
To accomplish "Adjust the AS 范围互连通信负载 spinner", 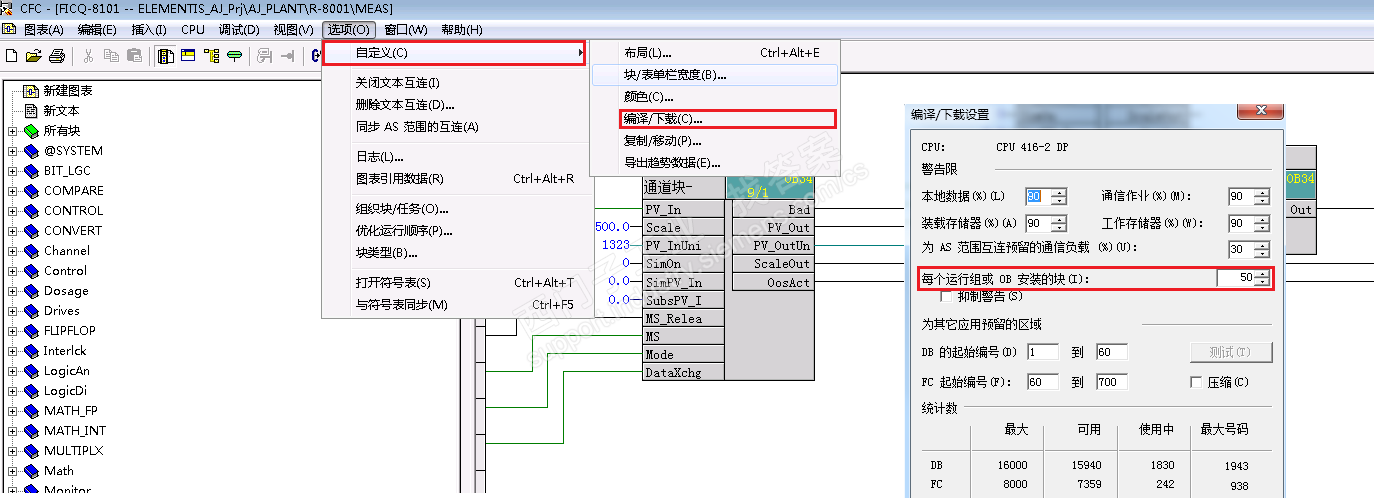I will coord(1263,249).
